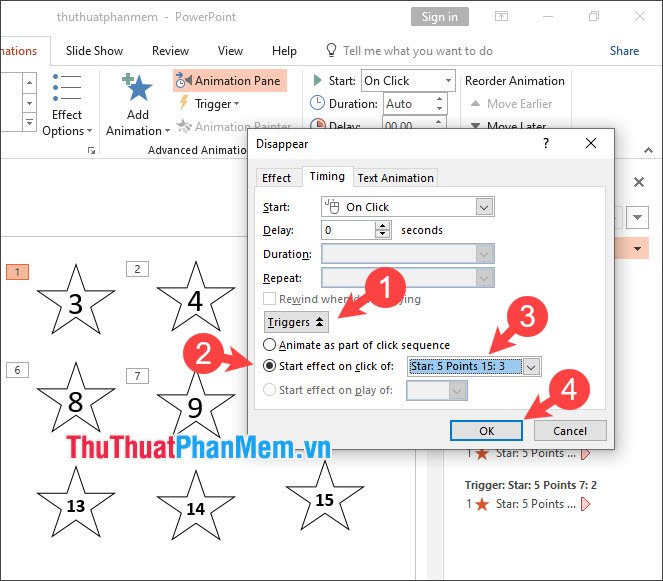Open the Help ribbon tab
The image size is (663, 581).
click(284, 51)
